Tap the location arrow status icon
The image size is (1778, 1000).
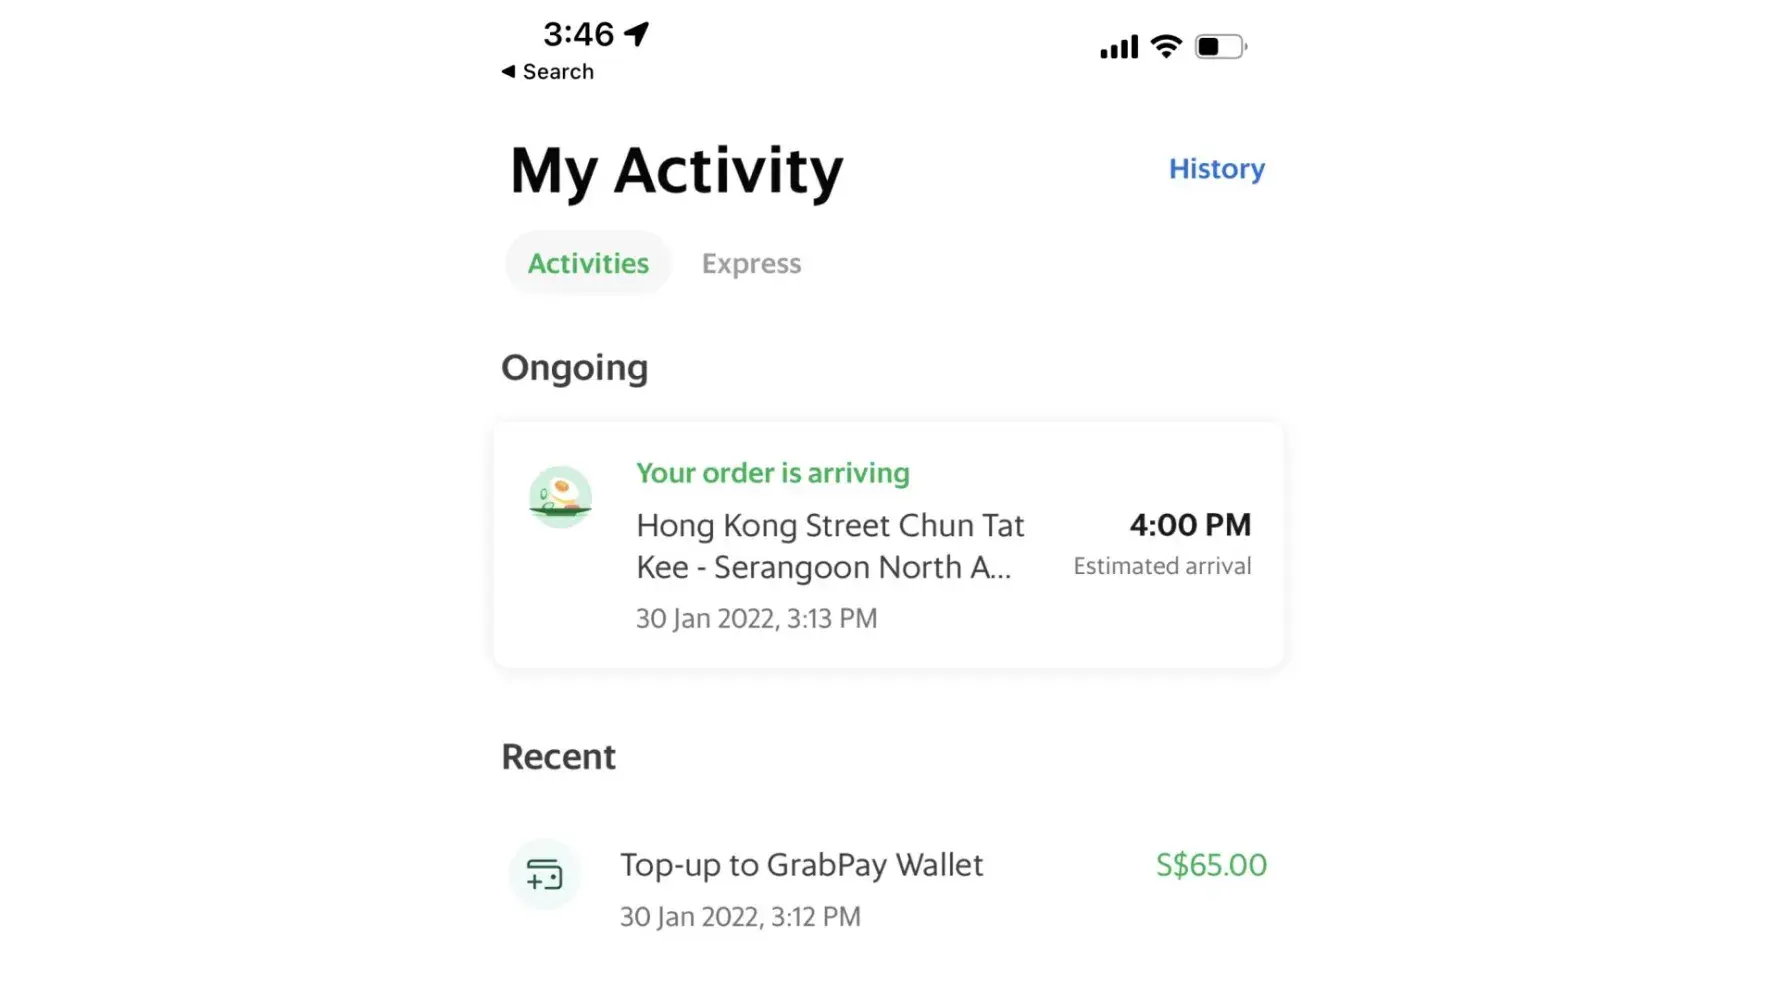point(637,34)
